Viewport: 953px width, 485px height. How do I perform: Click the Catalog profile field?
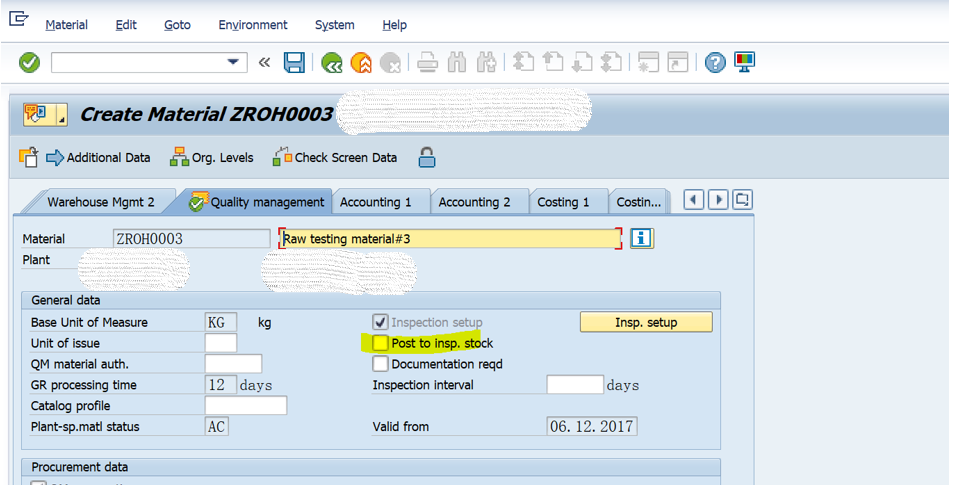tap(246, 405)
